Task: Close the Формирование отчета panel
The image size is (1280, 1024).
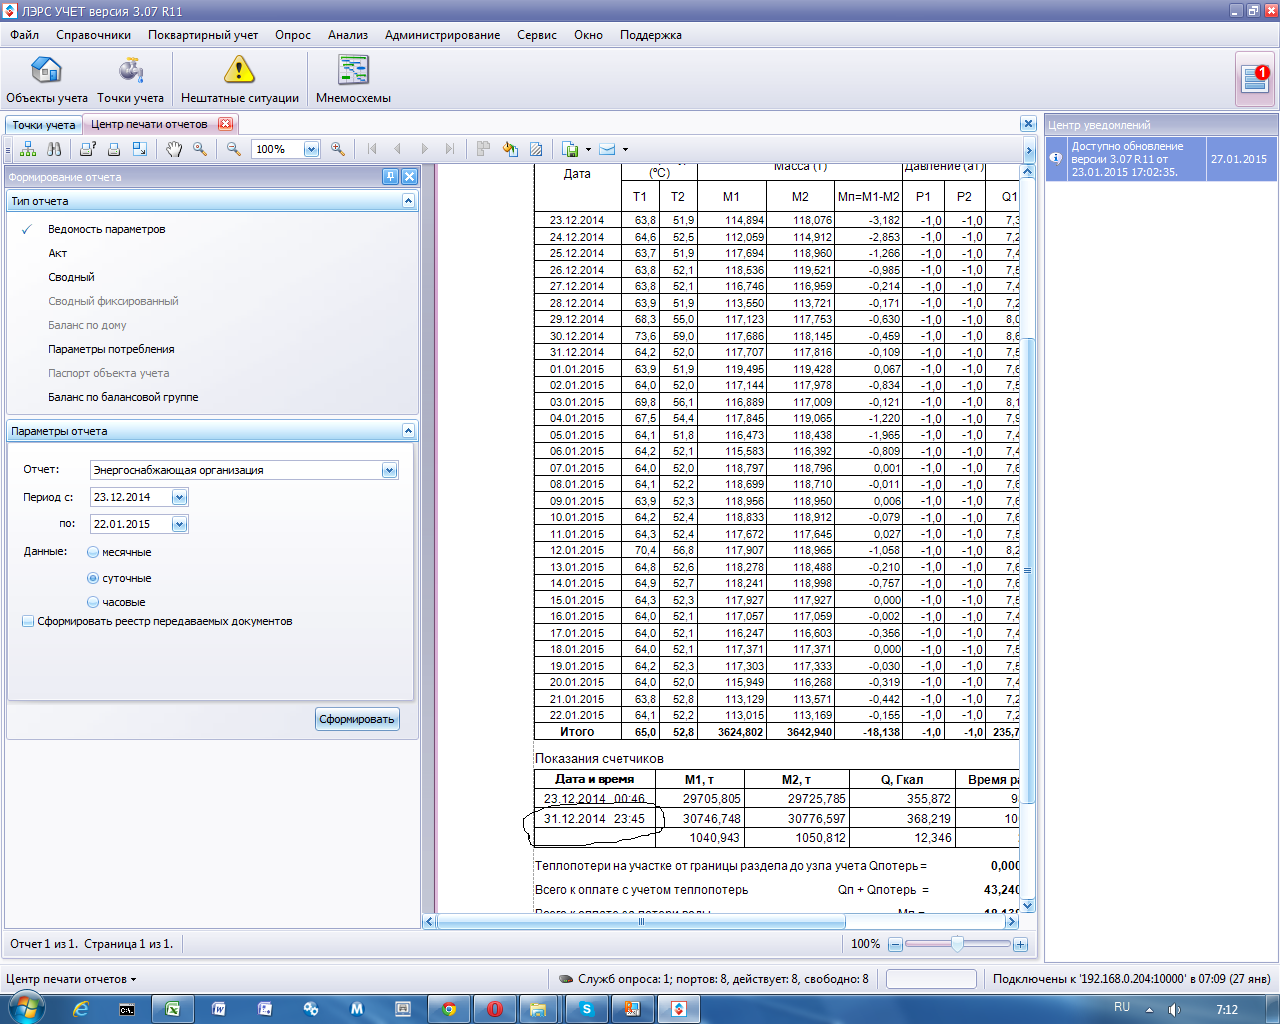Action: click(x=409, y=177)
